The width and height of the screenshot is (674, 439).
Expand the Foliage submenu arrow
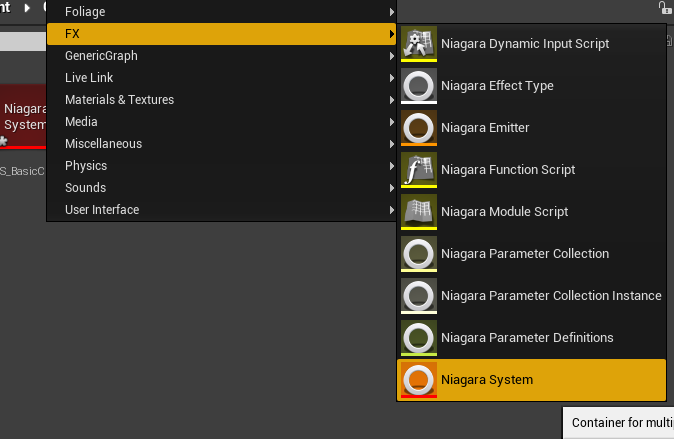[392, 12]
